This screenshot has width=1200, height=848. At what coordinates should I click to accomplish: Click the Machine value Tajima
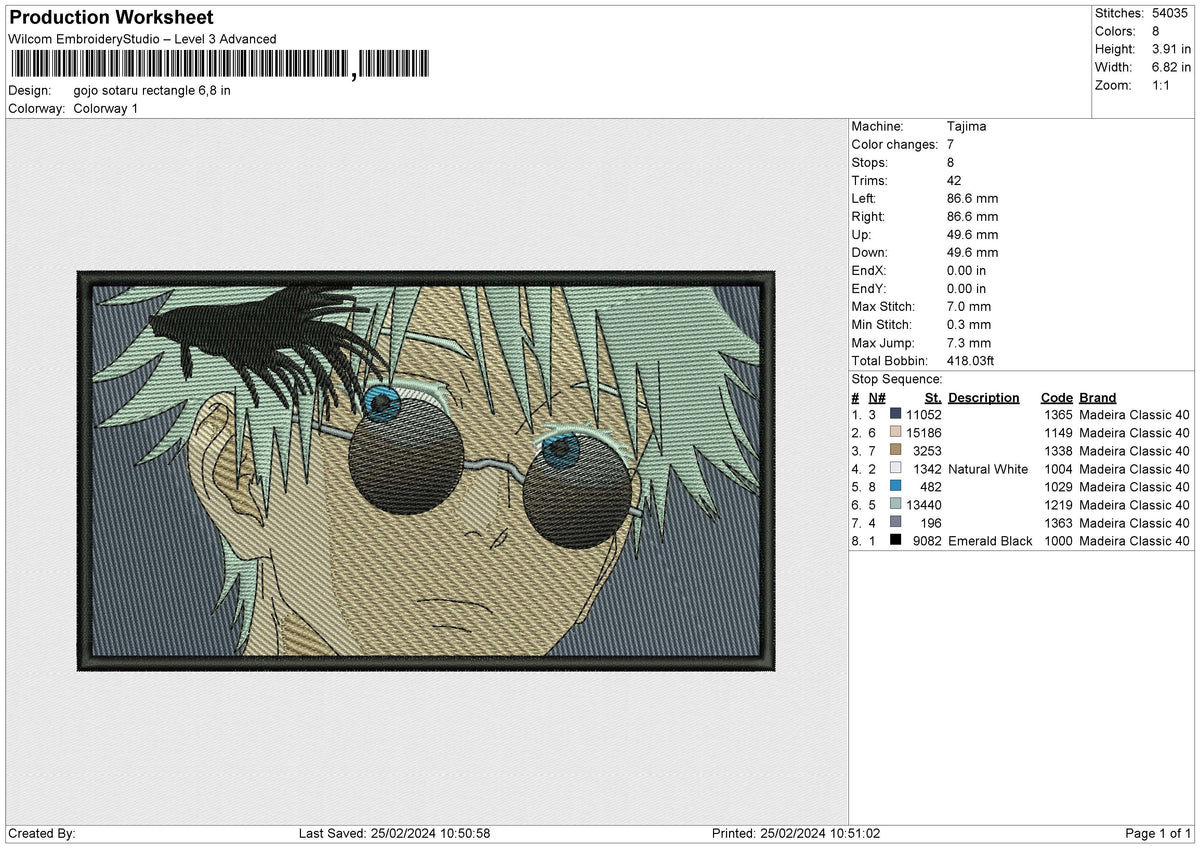966,127
